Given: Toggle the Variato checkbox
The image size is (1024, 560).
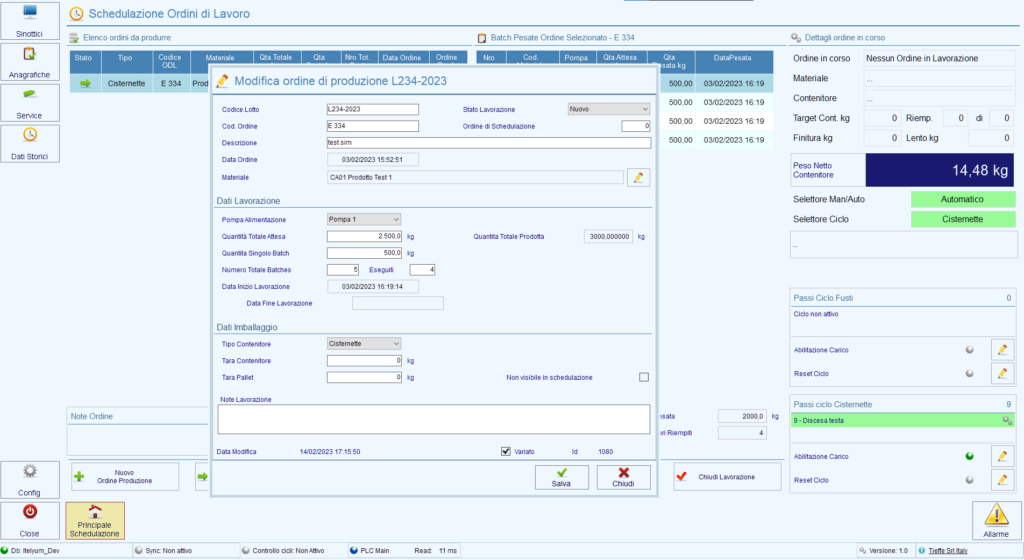Looking at the screenshot, I should [506, 451].
